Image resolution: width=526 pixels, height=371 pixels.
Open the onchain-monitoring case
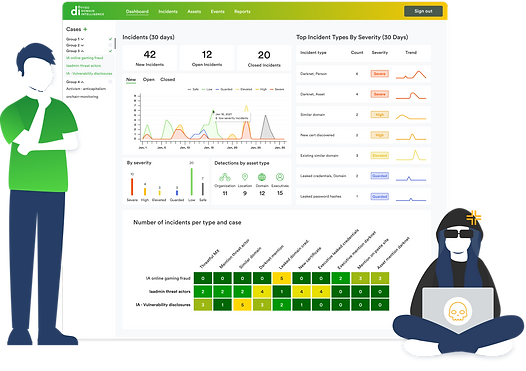coord(82,97)
